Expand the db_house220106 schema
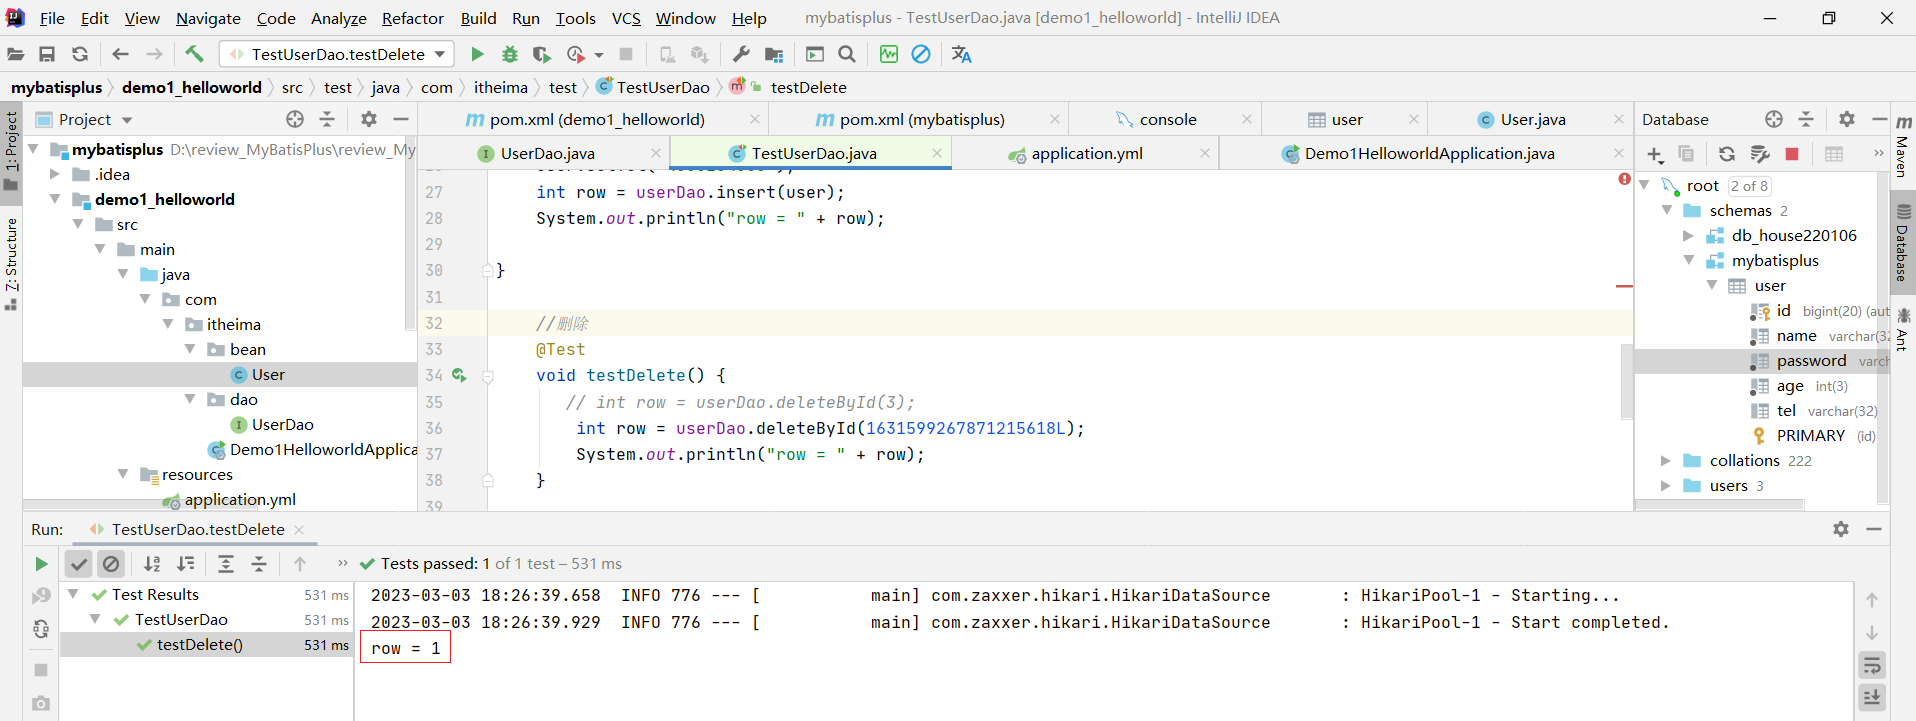Viewport: 1916px width, 721px height. pyautogui.click(x=1689, y=236)
